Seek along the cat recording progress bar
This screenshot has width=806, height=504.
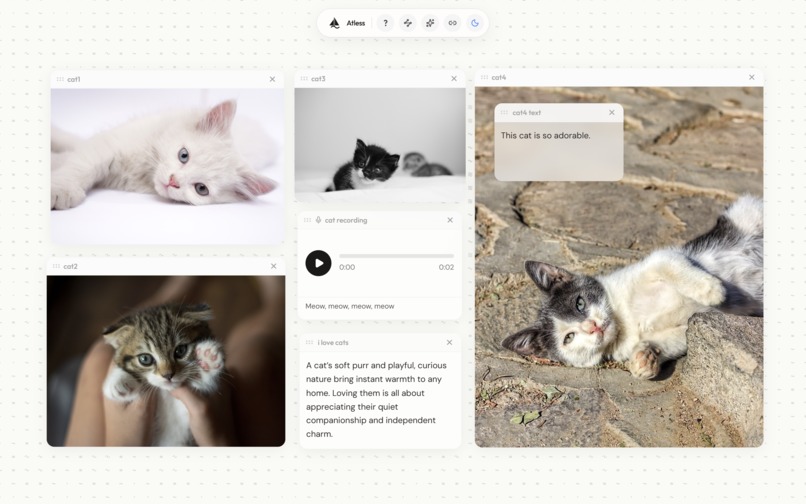[x=396, y=256]
